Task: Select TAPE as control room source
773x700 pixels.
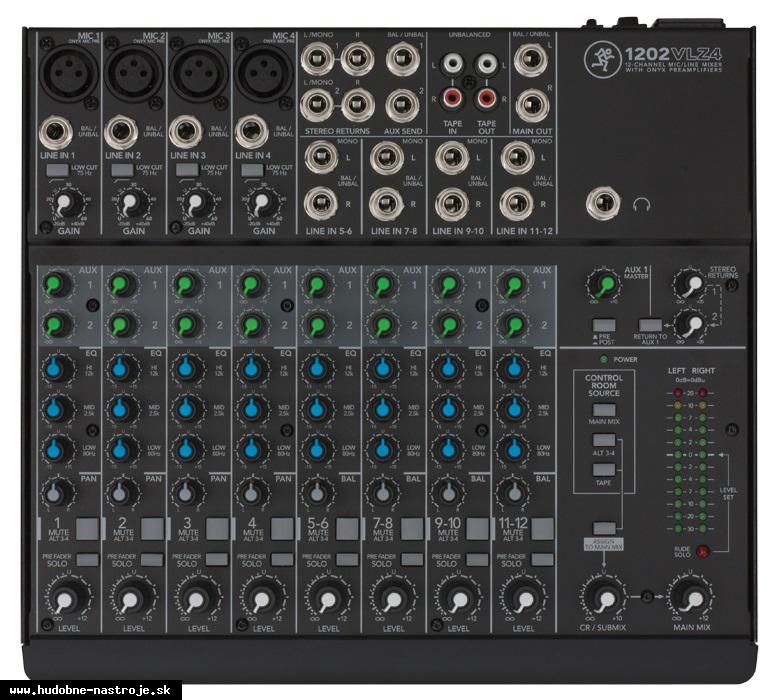Action: coord(604,469)
